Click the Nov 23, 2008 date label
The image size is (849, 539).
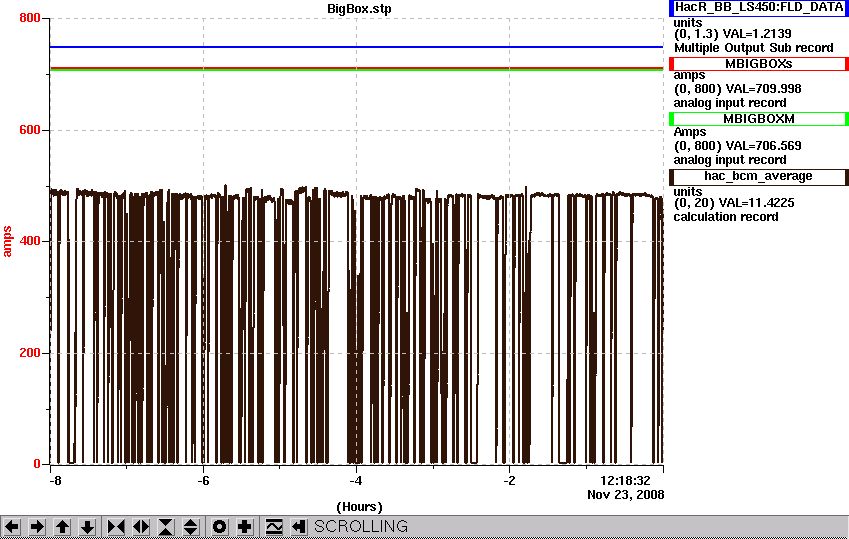(625, 495)
